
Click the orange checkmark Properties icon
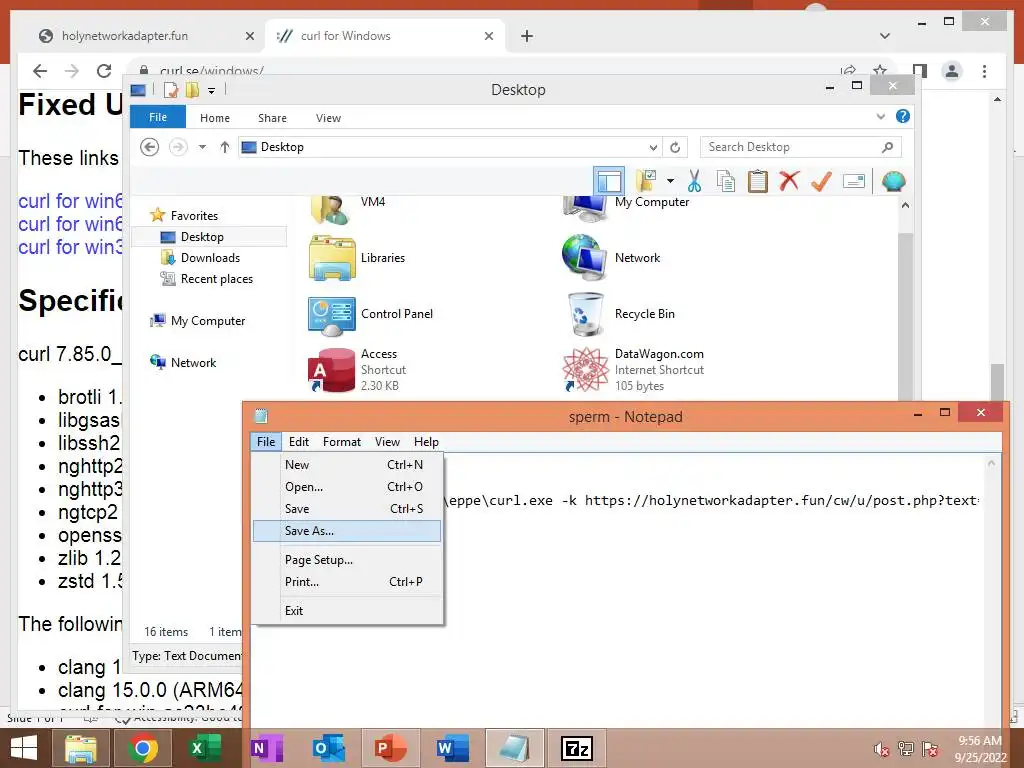(x=821, y=181)
